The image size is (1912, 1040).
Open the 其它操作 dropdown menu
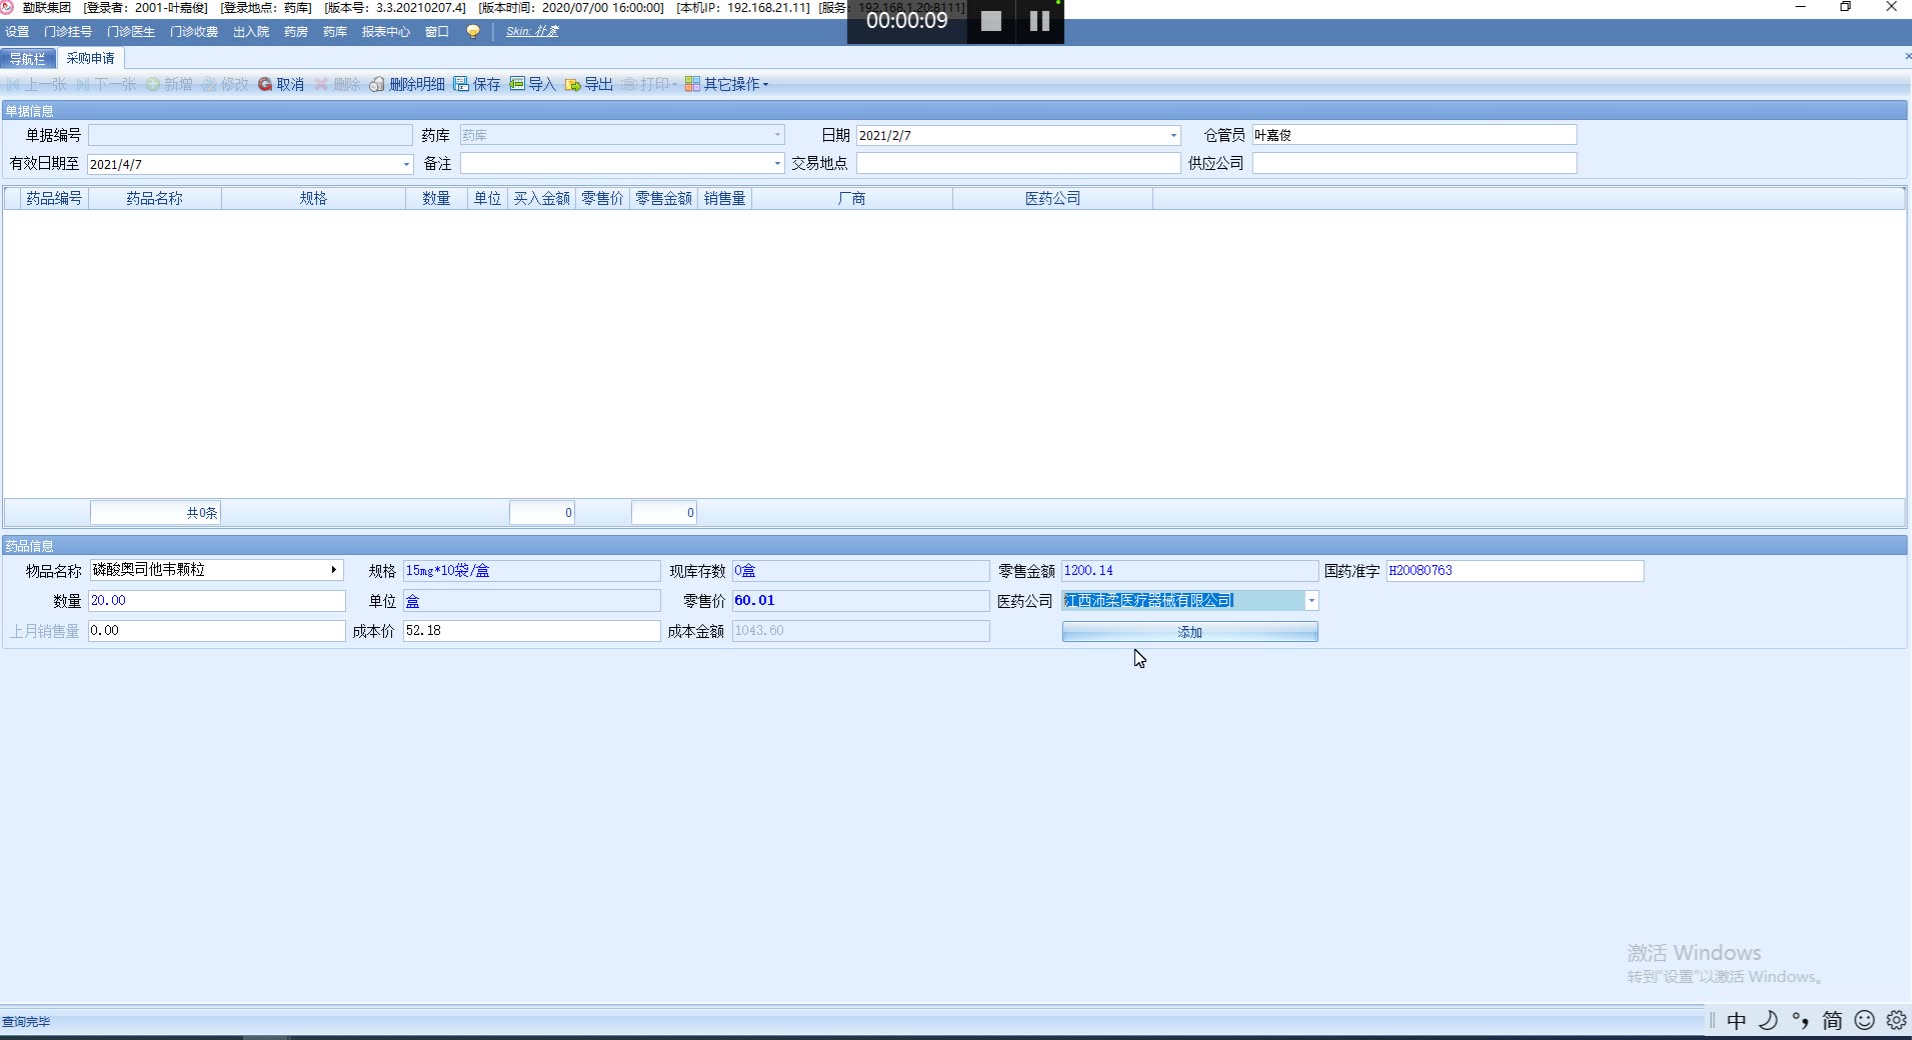click(x=727, y=84)
